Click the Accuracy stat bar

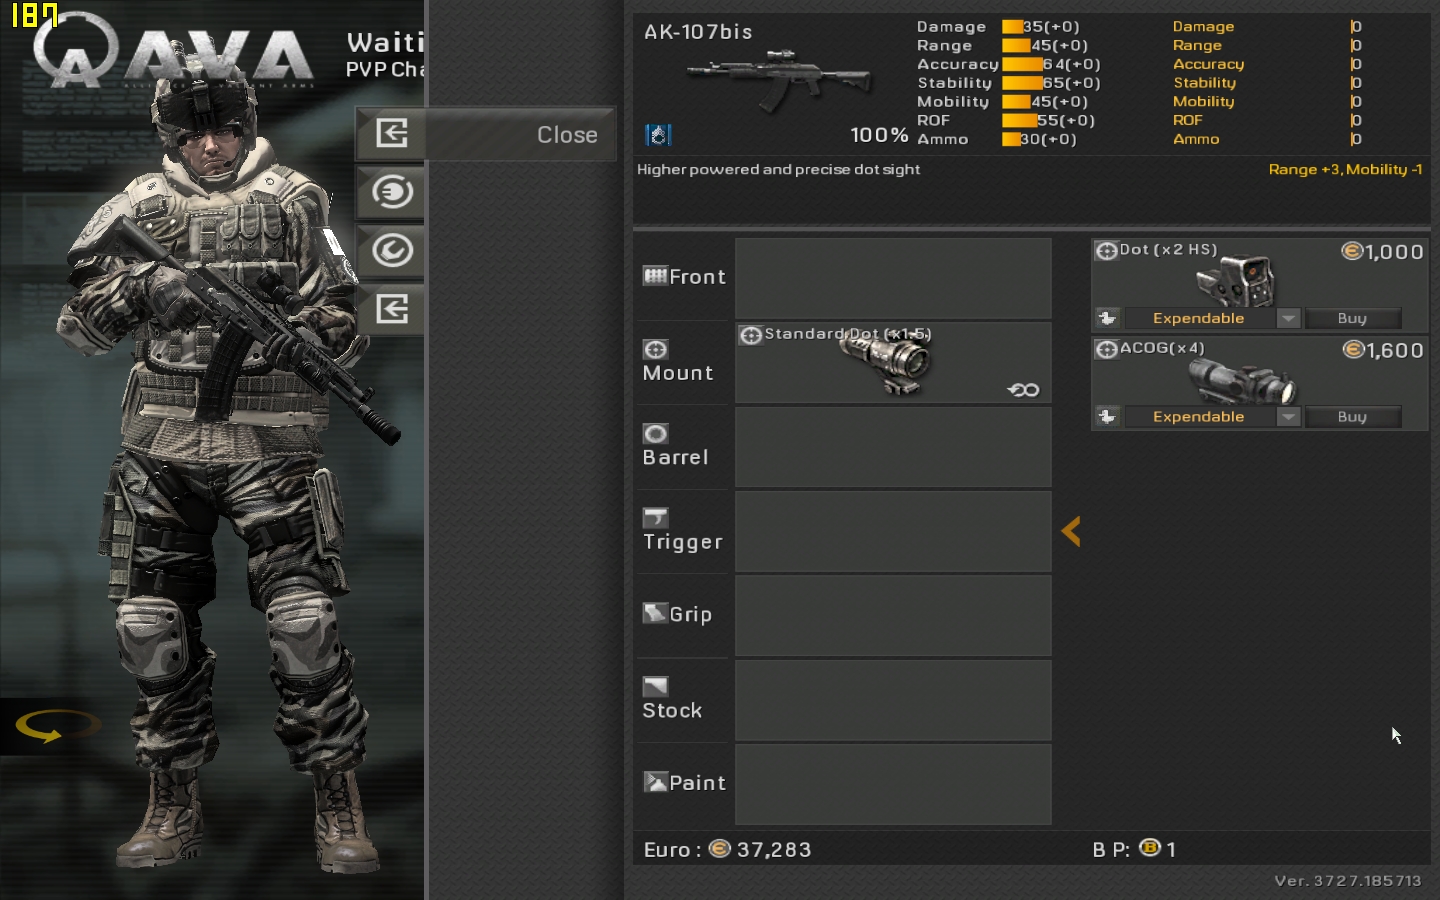(x=1022, y=64)
